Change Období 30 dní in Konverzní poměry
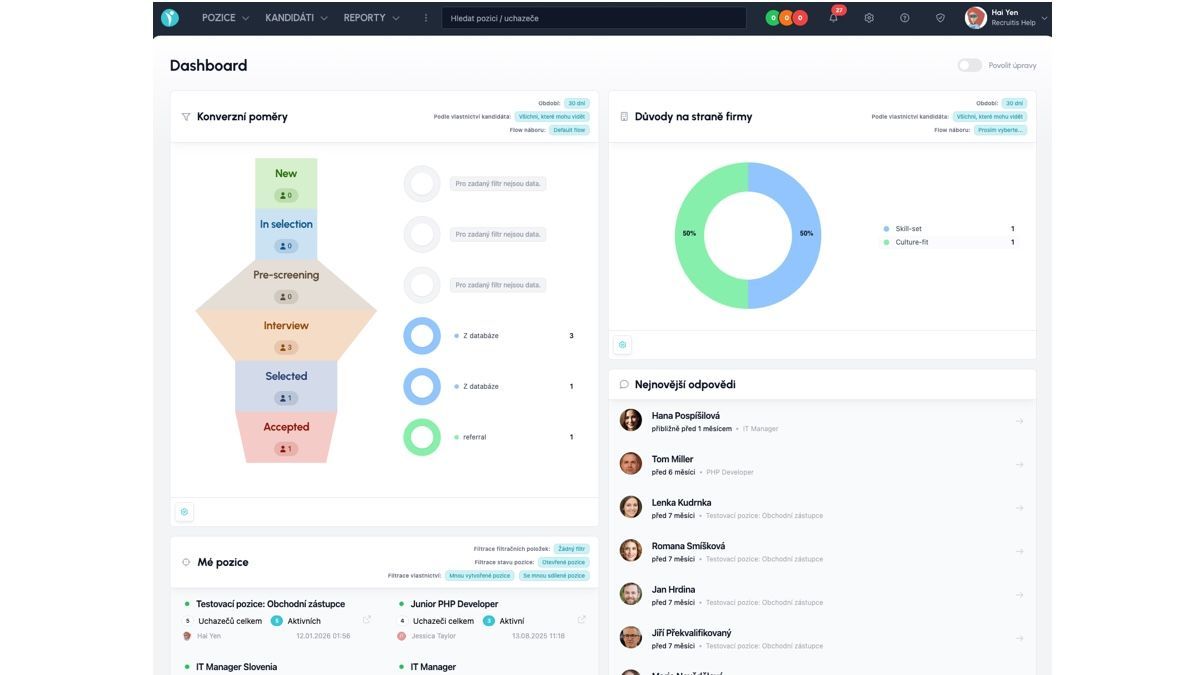1200x675 pixels. coord(577,103)
